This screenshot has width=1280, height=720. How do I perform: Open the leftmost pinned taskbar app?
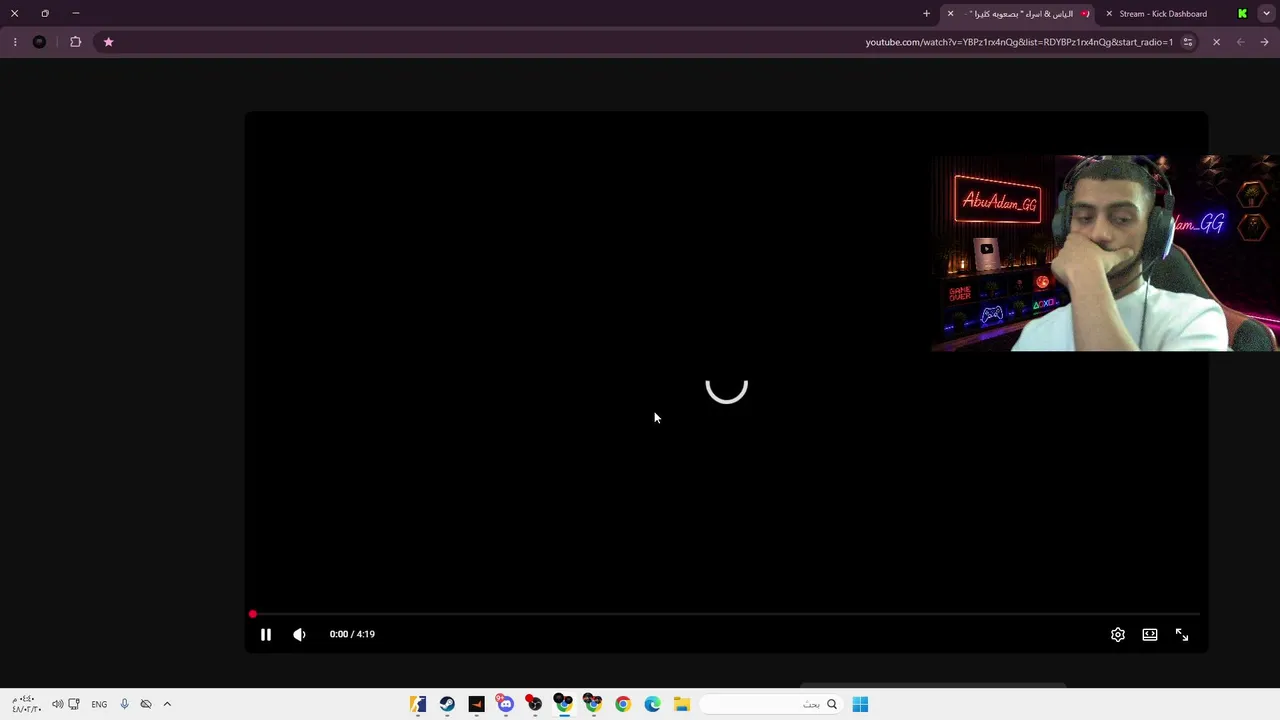tap(418, 704)
